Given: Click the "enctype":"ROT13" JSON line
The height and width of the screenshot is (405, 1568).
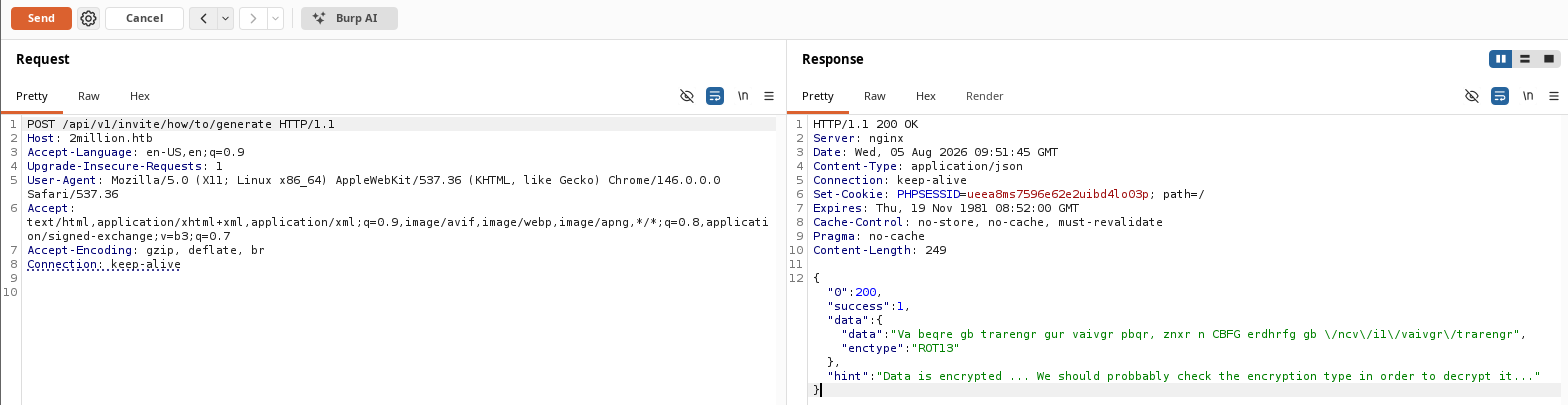Looking at the screenshot, I should pyautogui.click(x=901, y=348).
